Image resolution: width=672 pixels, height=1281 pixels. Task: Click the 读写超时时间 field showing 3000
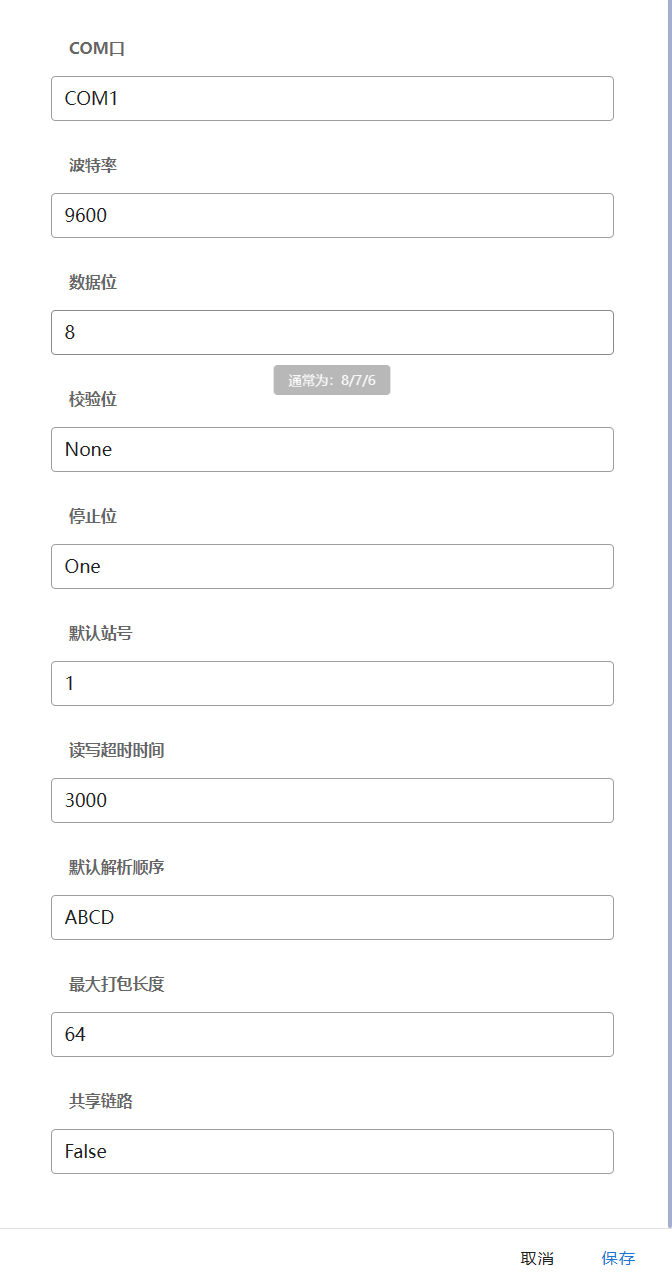332,800
